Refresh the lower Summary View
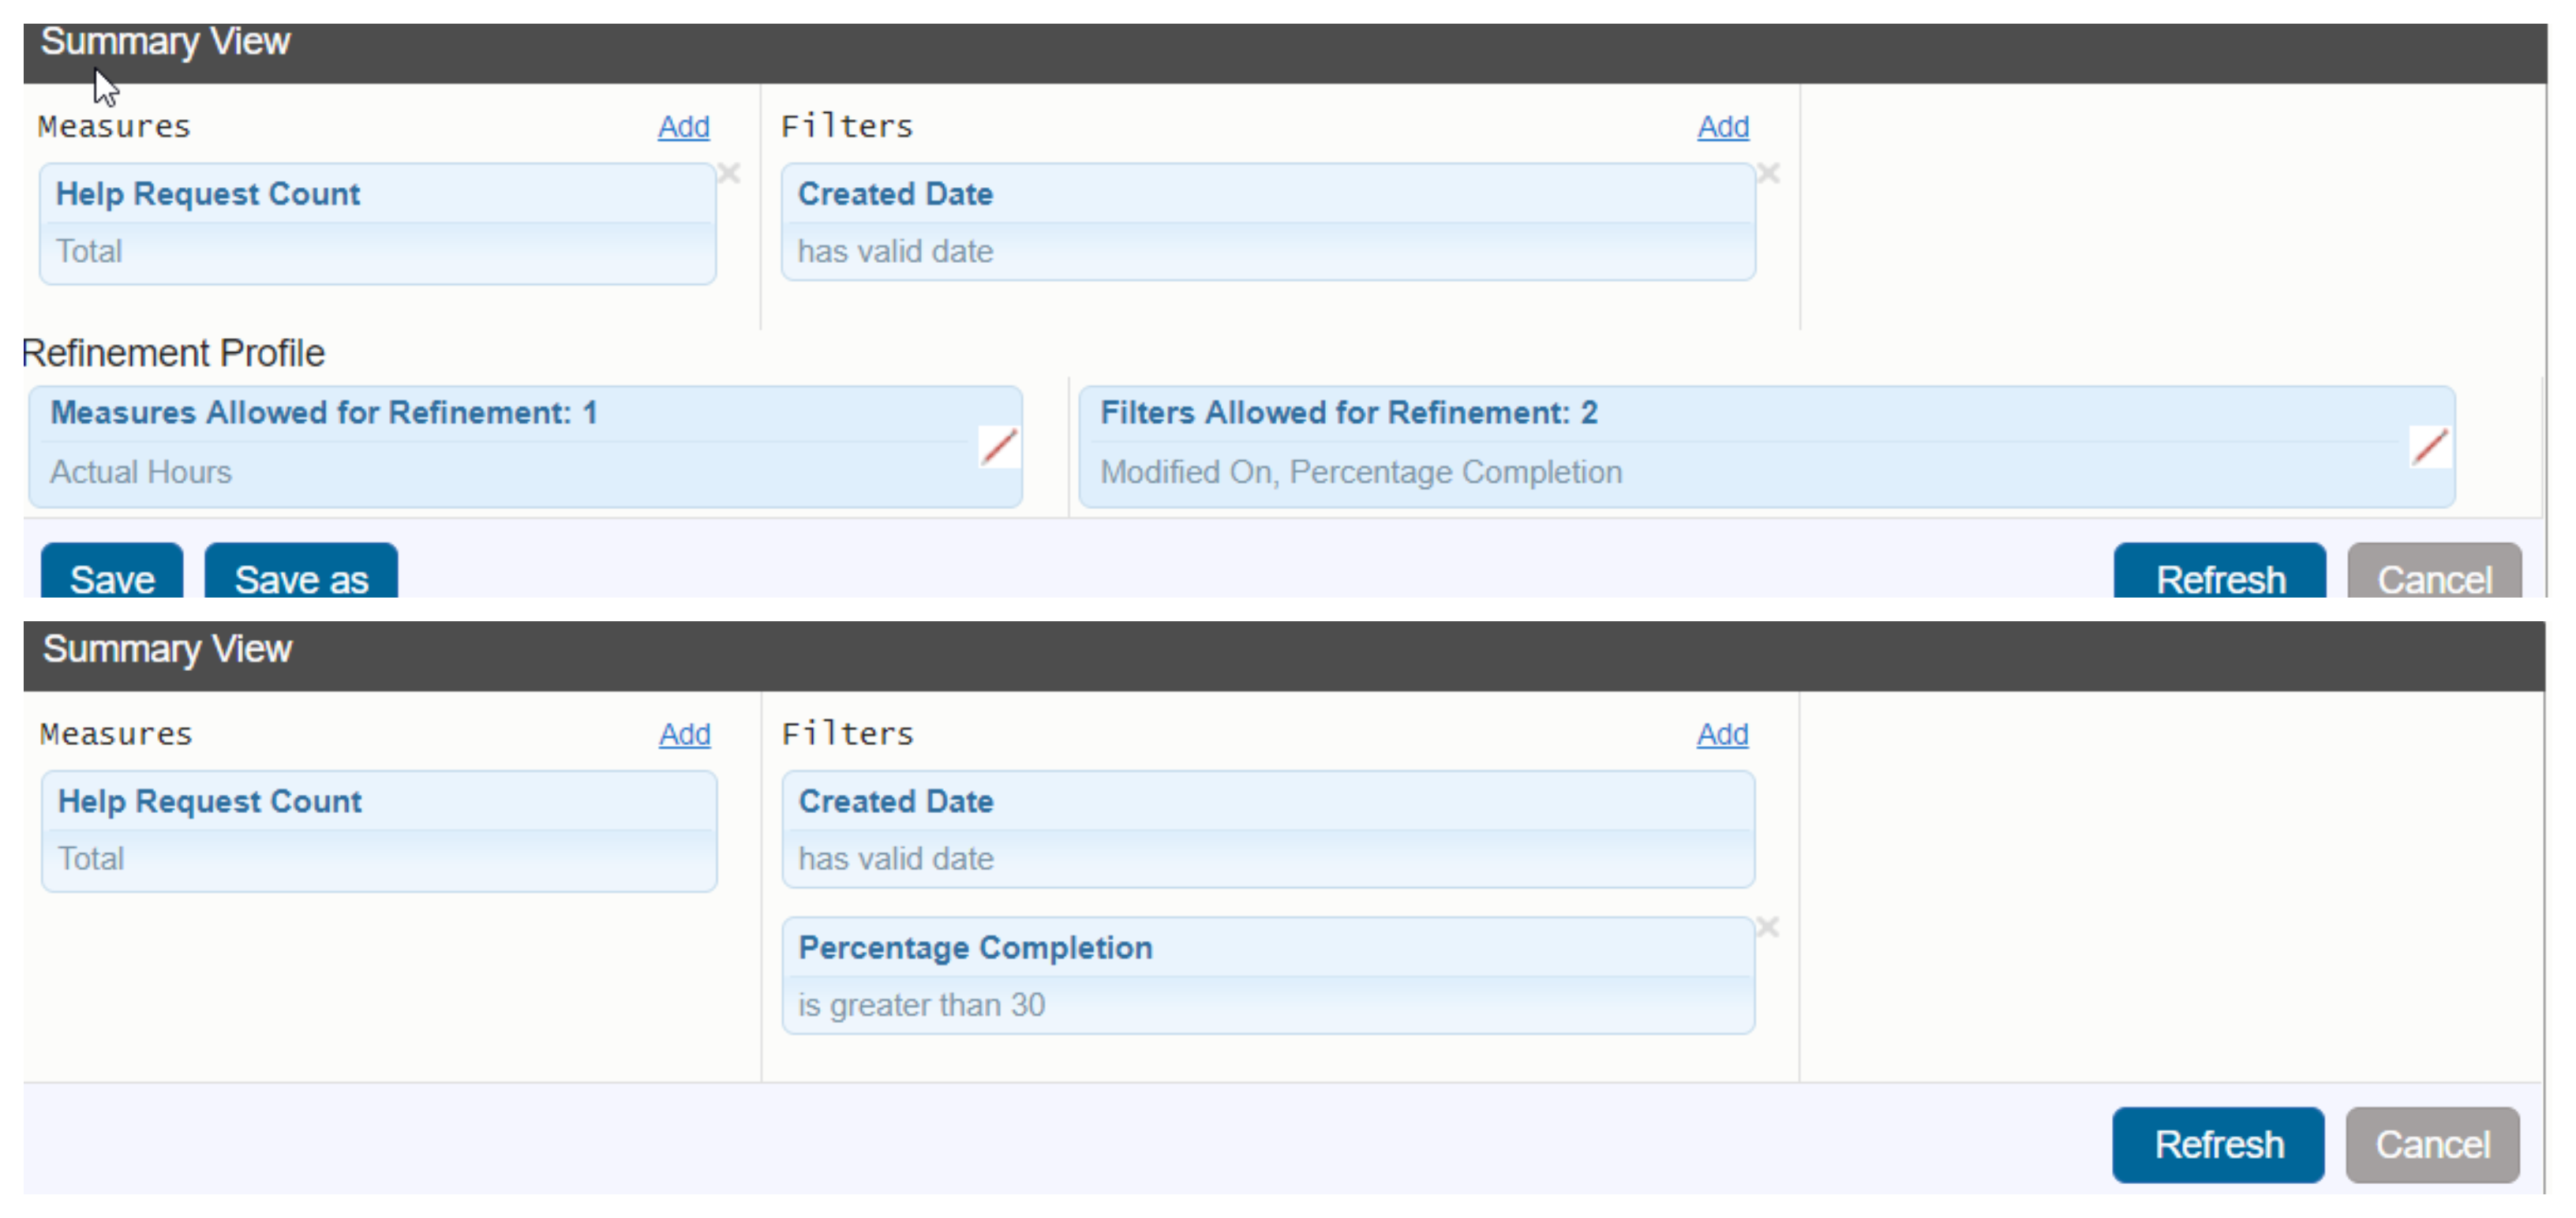Viewport: 2576px width, 1218px height. click(x=2217, y=1144)
